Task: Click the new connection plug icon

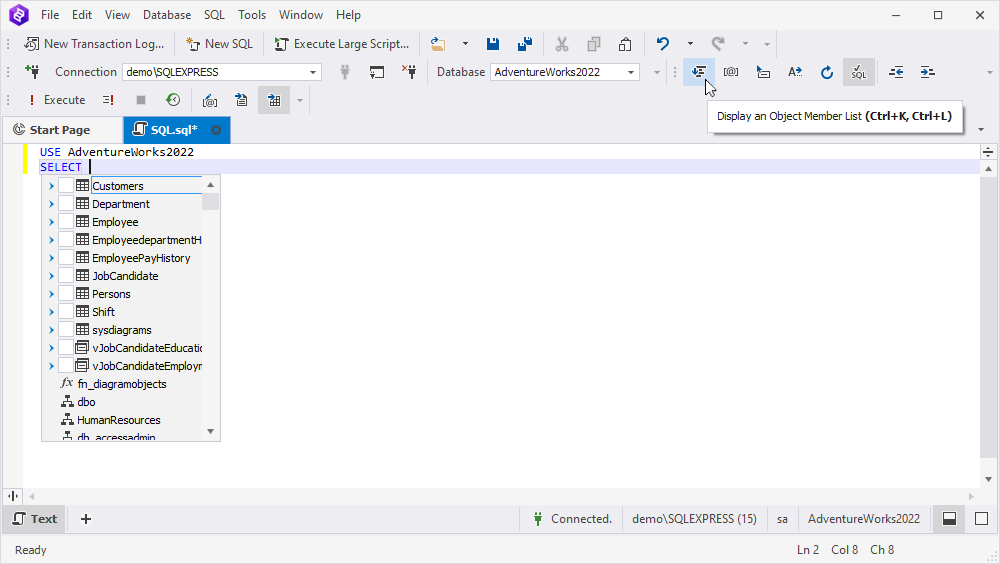Action: point(32,71)
